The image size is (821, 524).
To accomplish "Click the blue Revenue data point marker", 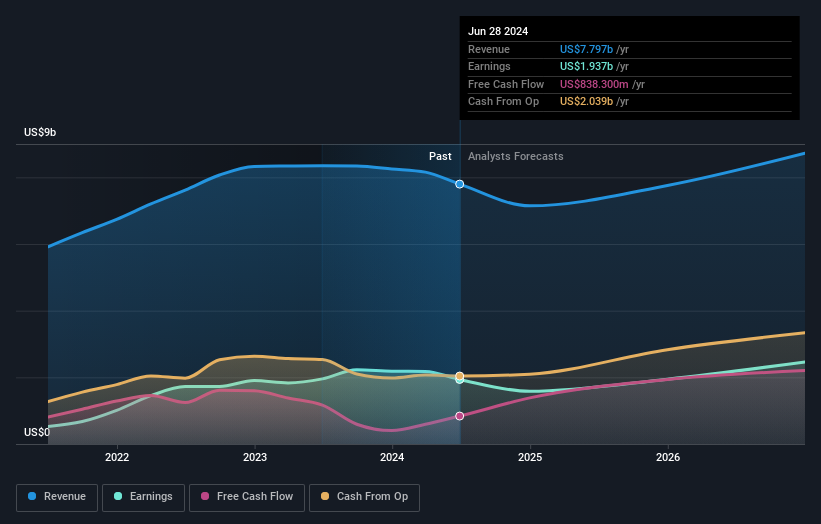I will pyautogui.click(x=459, y=184).
